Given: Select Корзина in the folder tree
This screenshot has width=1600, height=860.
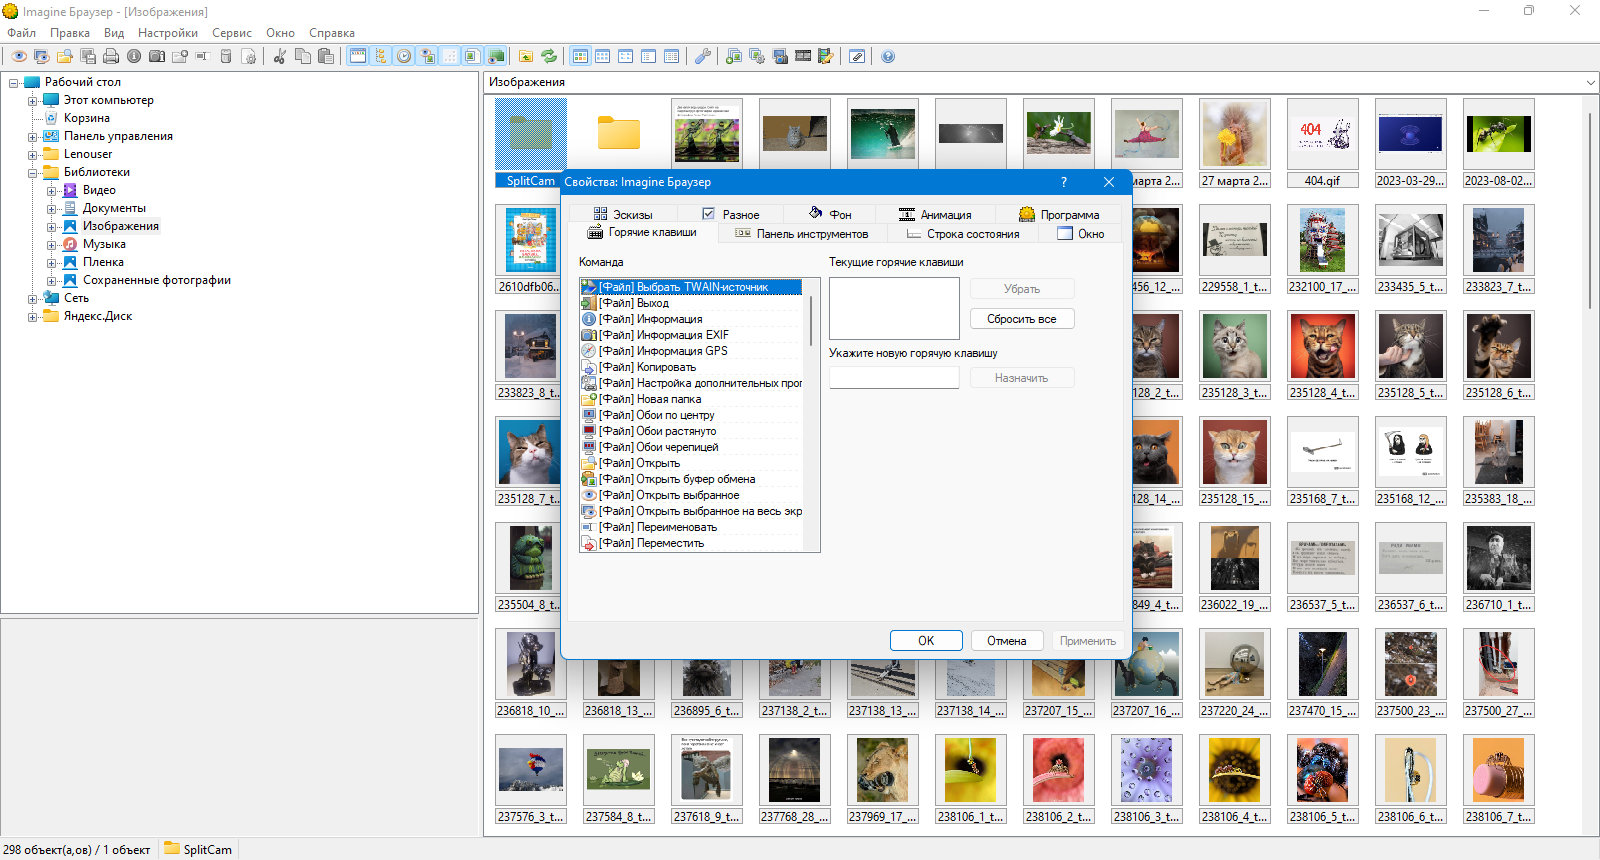Looking at the screenshot, I should [87, 118].
